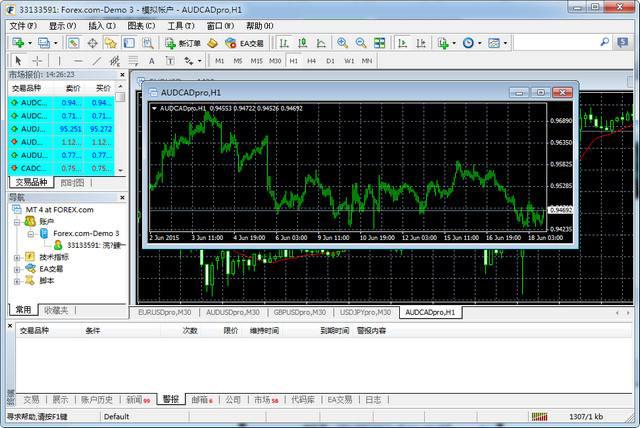Select the text label 'A' tool
The width and height of the screenshot is (640, 428).
(154, 61)
